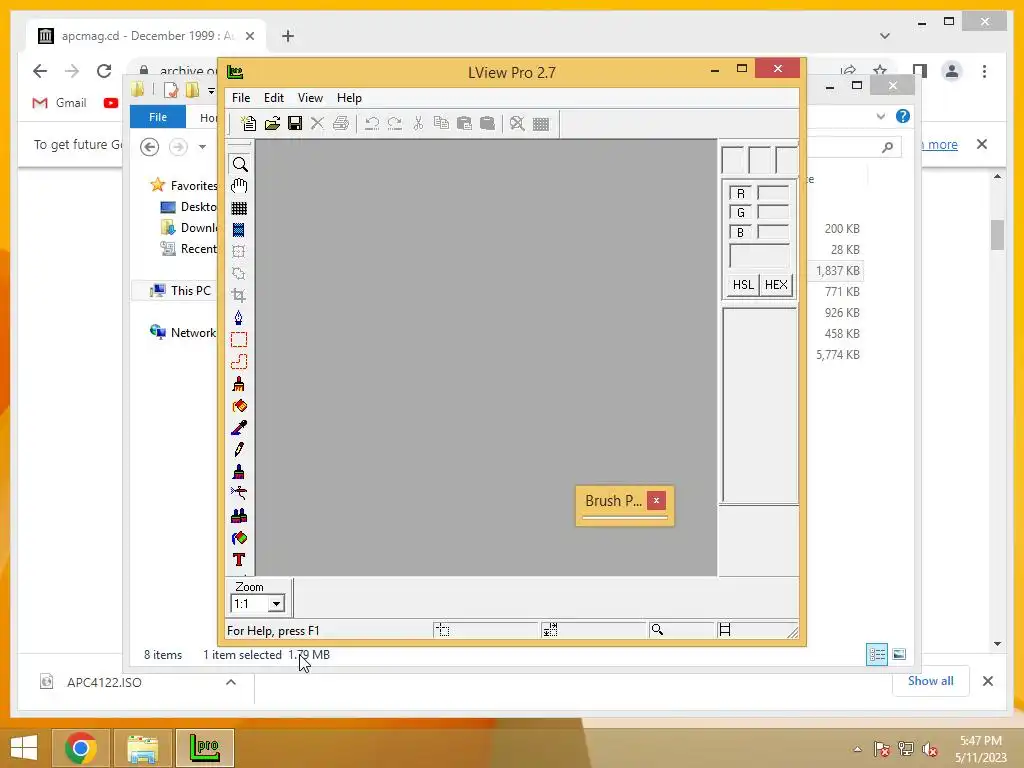Expand the APC4122.ISO download options chevron
Screen dimensions: 1024x768
click(231, 682)
